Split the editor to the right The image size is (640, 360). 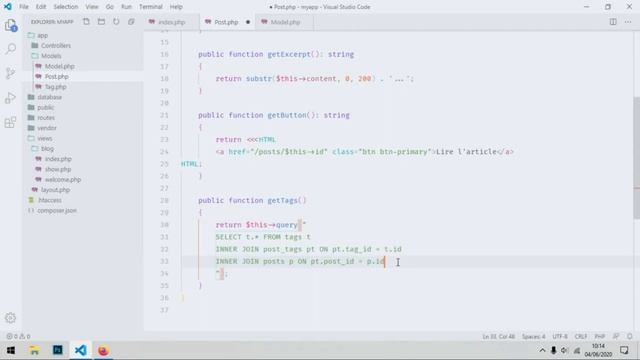coord(613,22)
